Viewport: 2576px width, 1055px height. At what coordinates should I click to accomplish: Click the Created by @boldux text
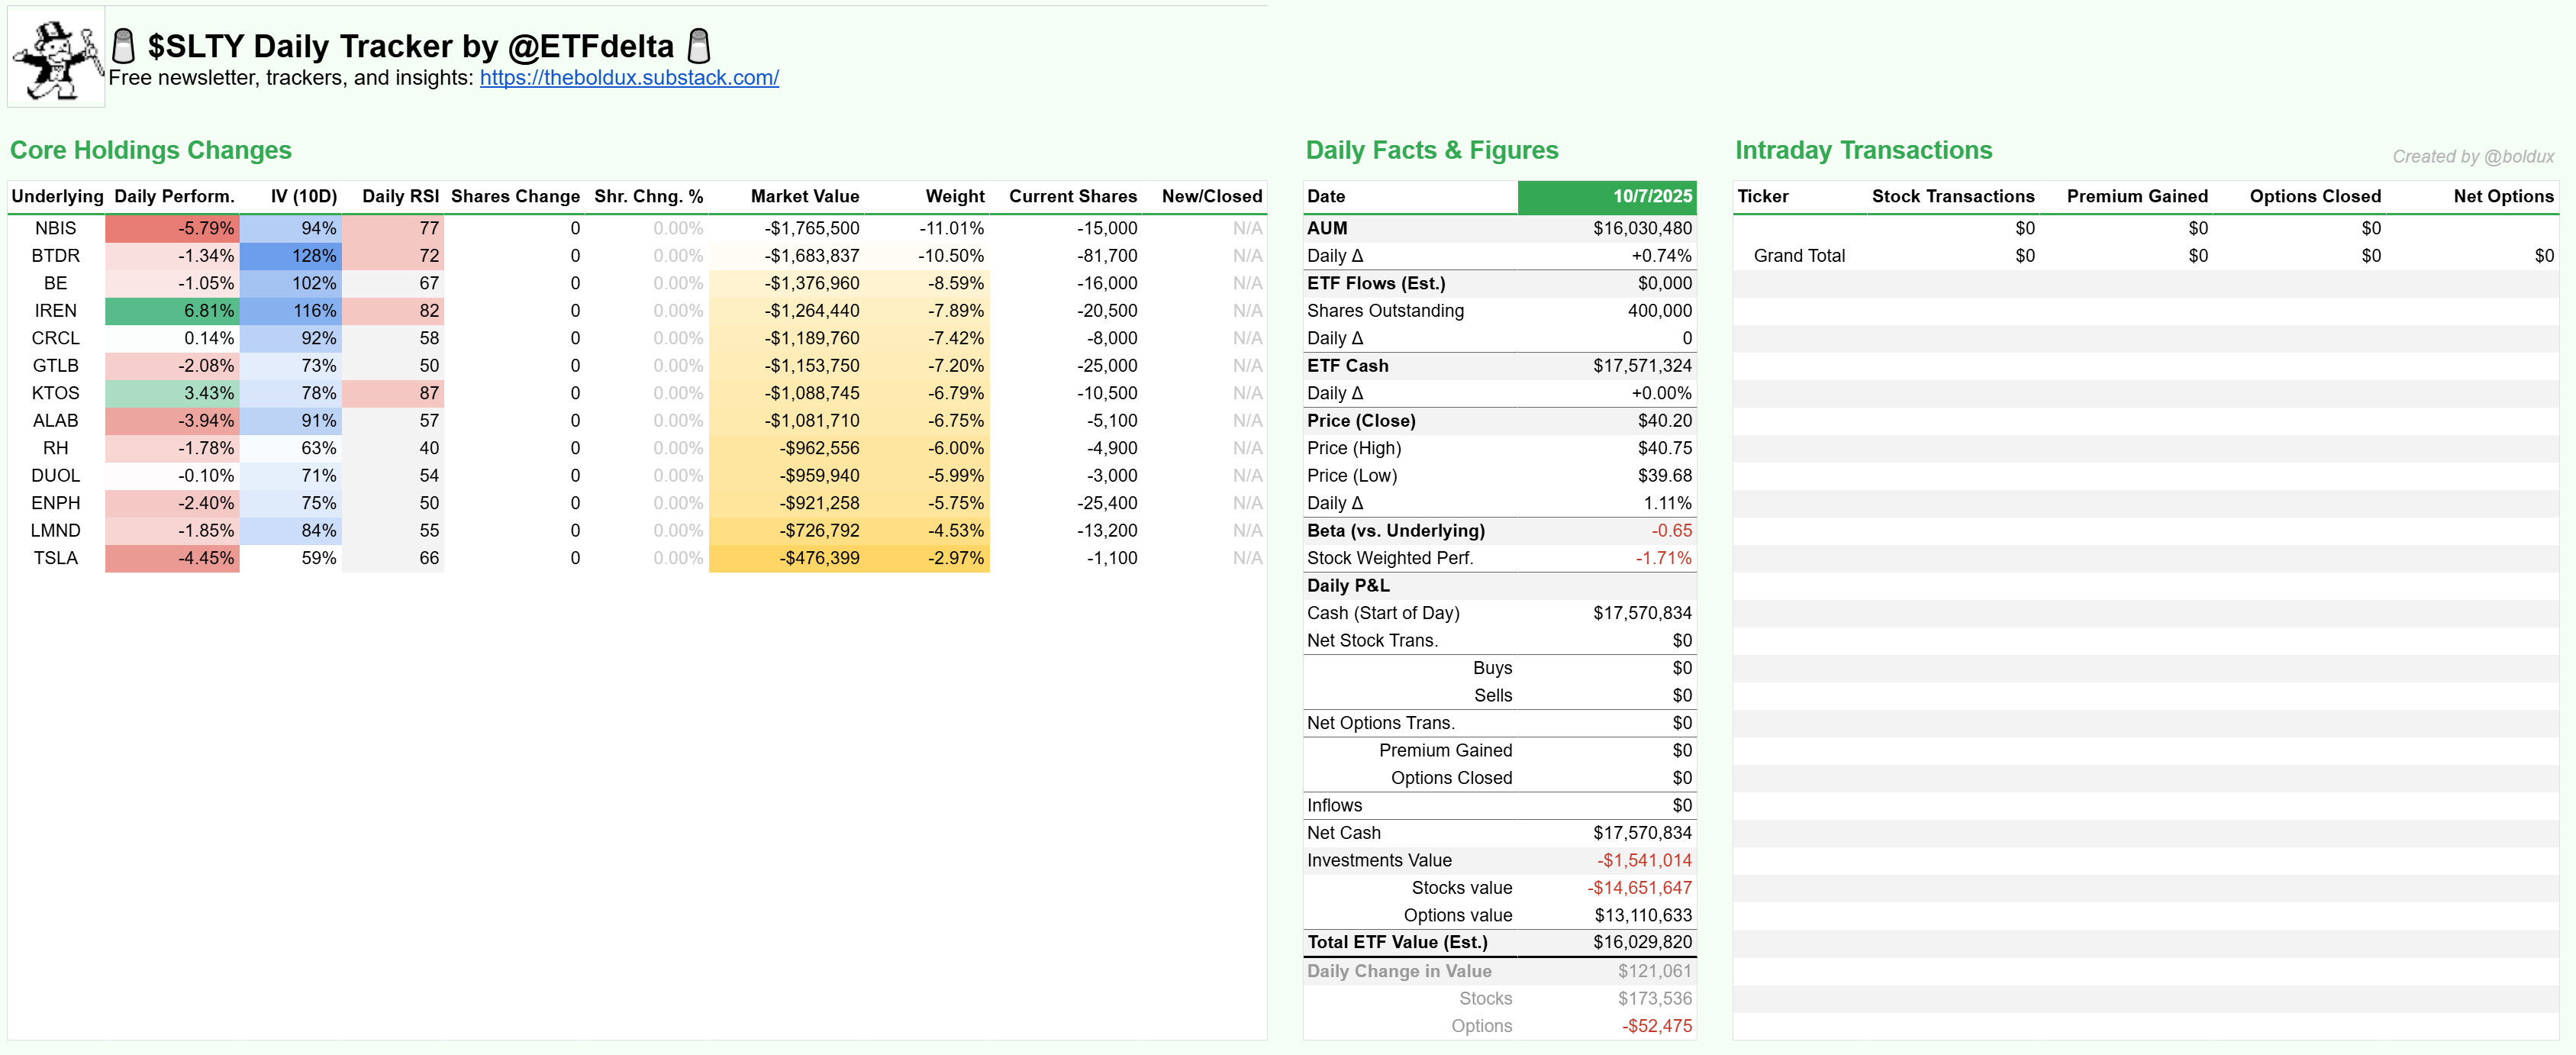[2472, 156]
